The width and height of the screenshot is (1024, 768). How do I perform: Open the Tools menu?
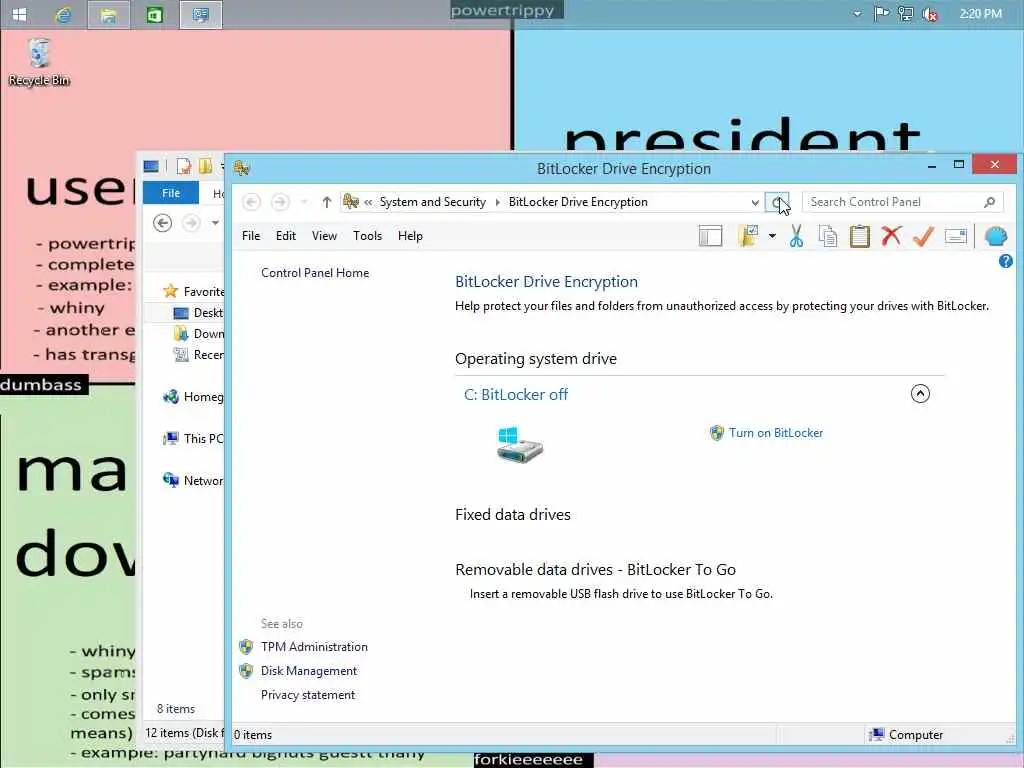(x=367, y=236)
